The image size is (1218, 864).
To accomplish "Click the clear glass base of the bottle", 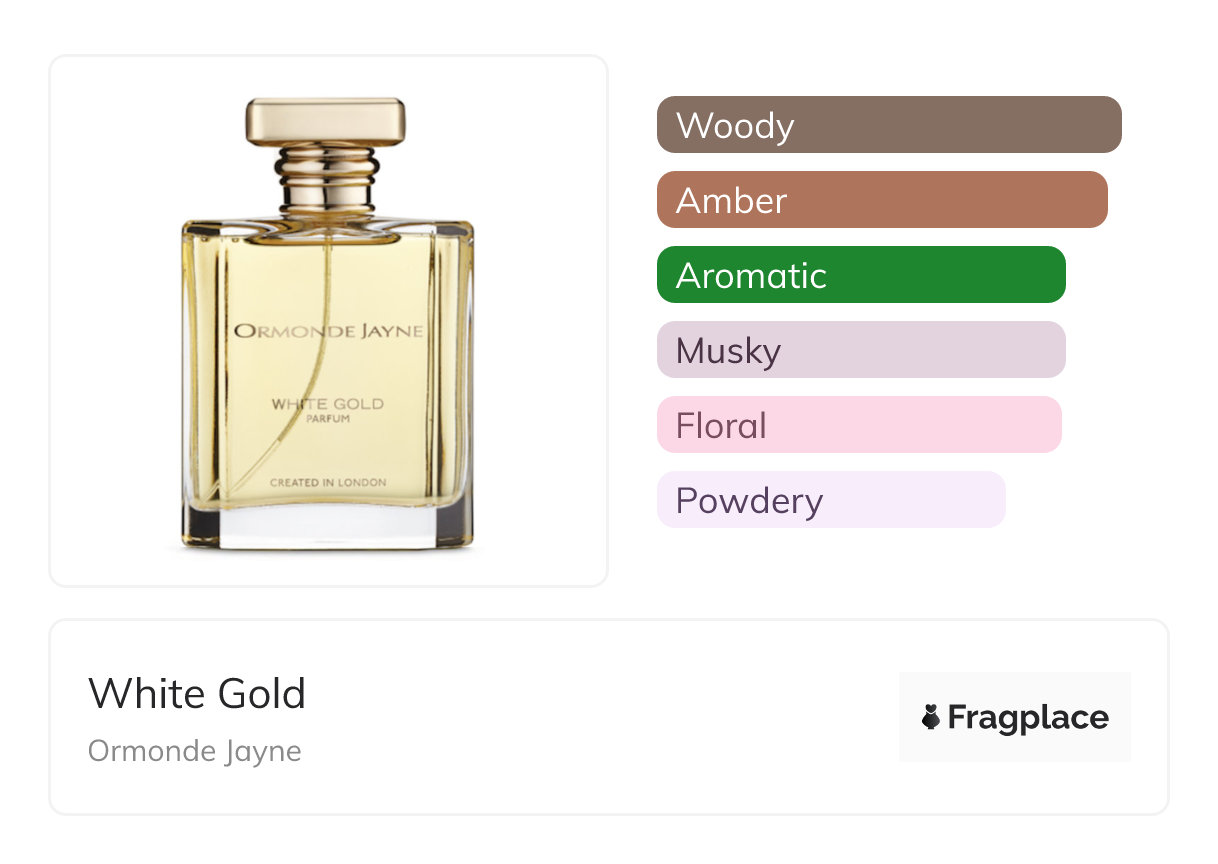I will [x=326, y=527].
